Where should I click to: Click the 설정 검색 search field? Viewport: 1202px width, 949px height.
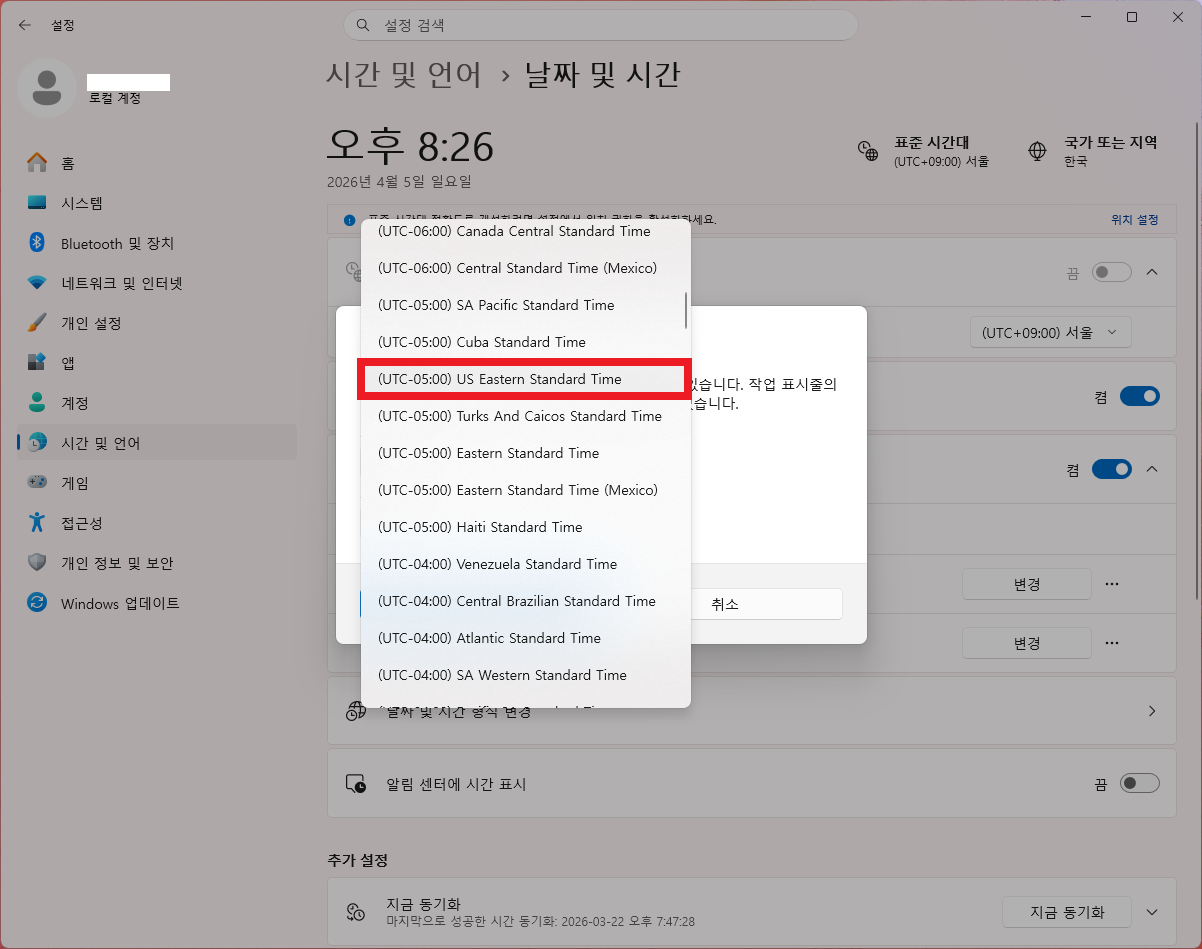point(600,25)
